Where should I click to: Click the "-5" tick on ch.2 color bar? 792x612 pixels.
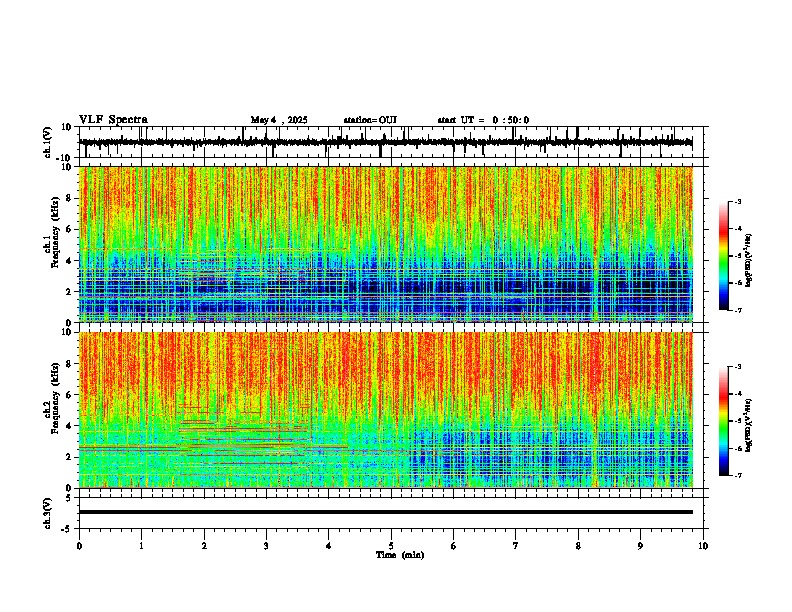(738, 421)
